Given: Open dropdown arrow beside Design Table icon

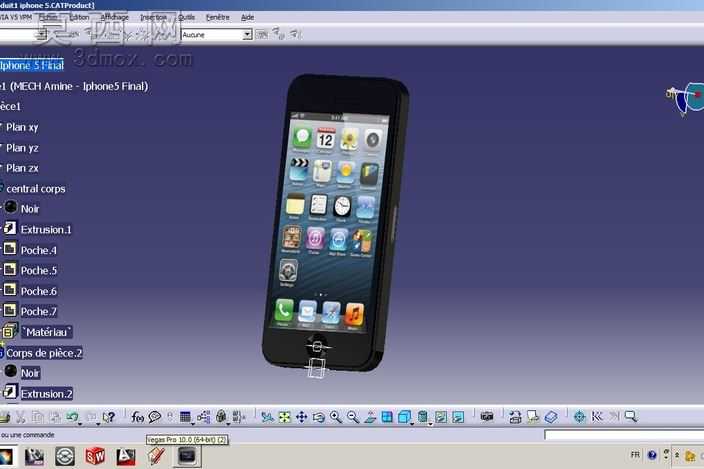Looking at the screenshot, I should 193,423.
